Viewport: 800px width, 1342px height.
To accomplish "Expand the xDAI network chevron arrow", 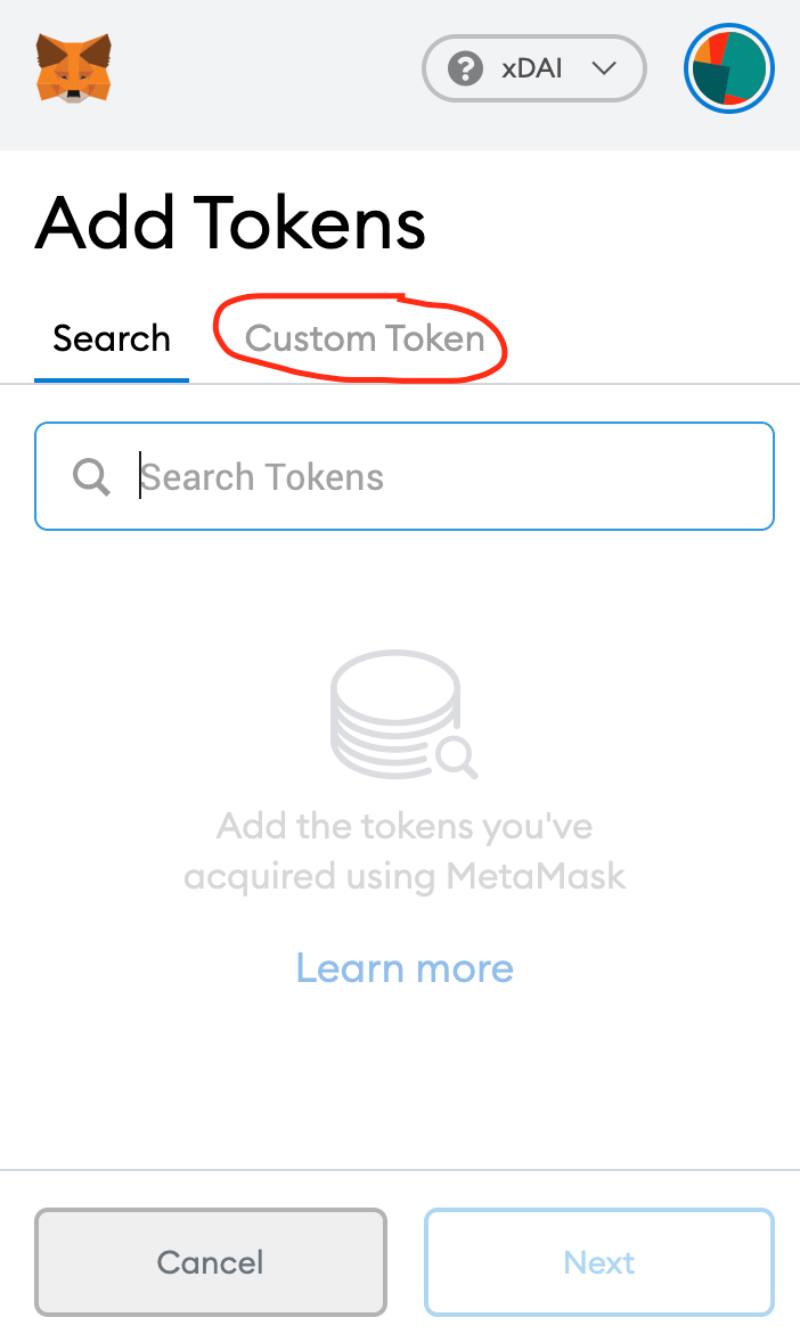I will click(x=603, y=69).
